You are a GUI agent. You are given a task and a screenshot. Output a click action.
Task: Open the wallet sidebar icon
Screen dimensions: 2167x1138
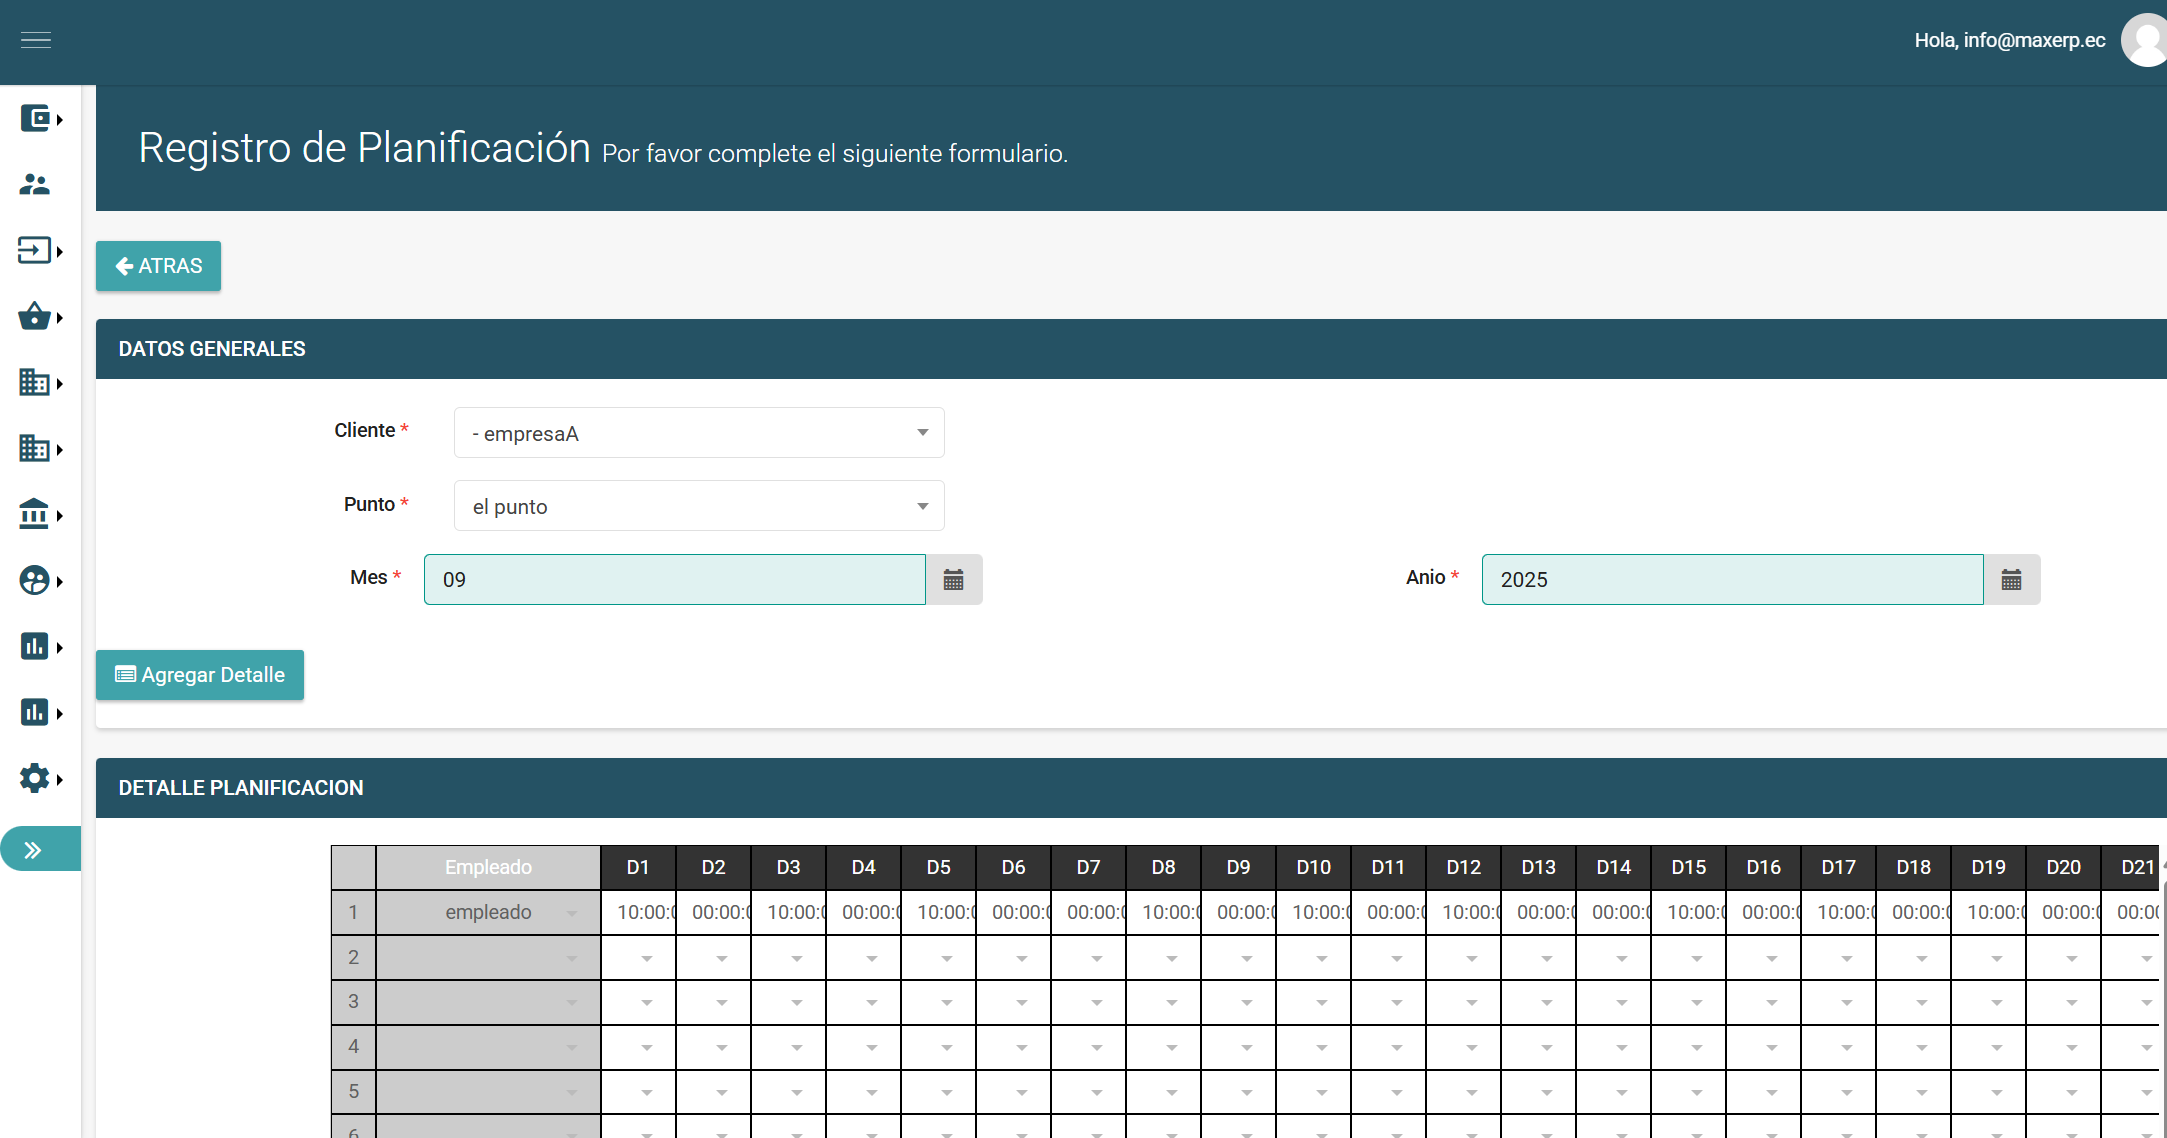36,119
